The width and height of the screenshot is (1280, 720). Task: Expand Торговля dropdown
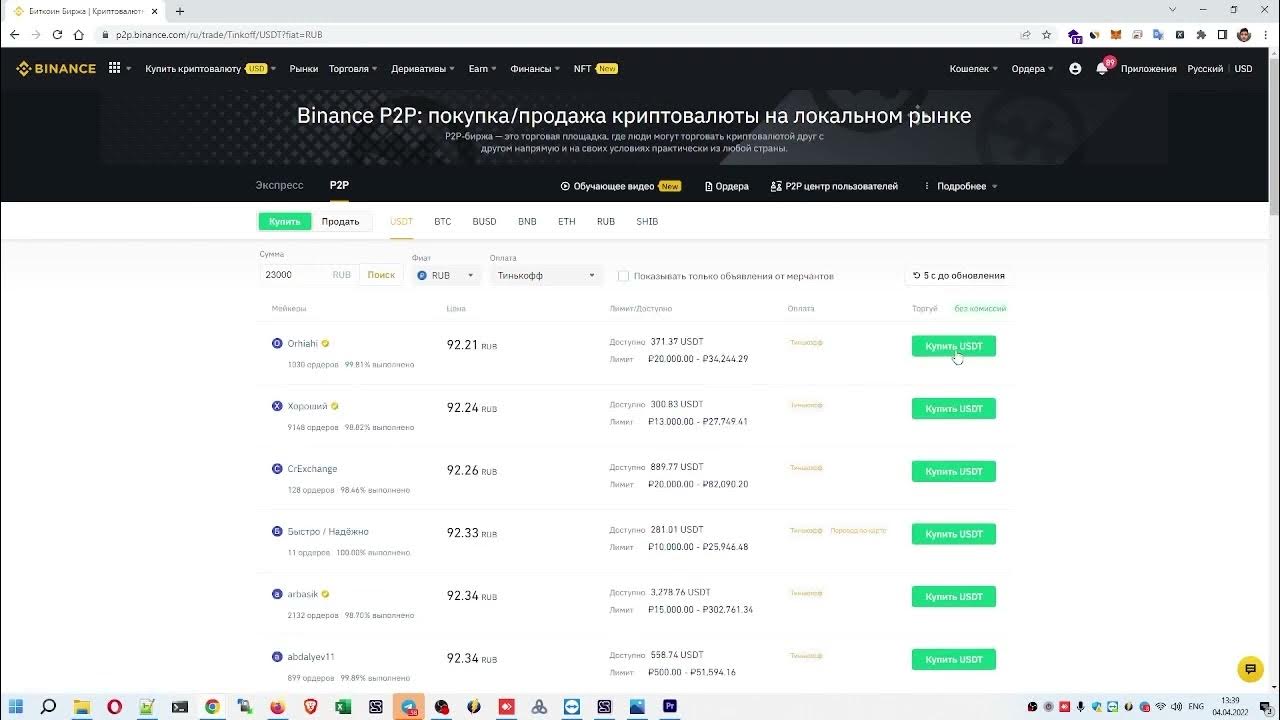353,69
